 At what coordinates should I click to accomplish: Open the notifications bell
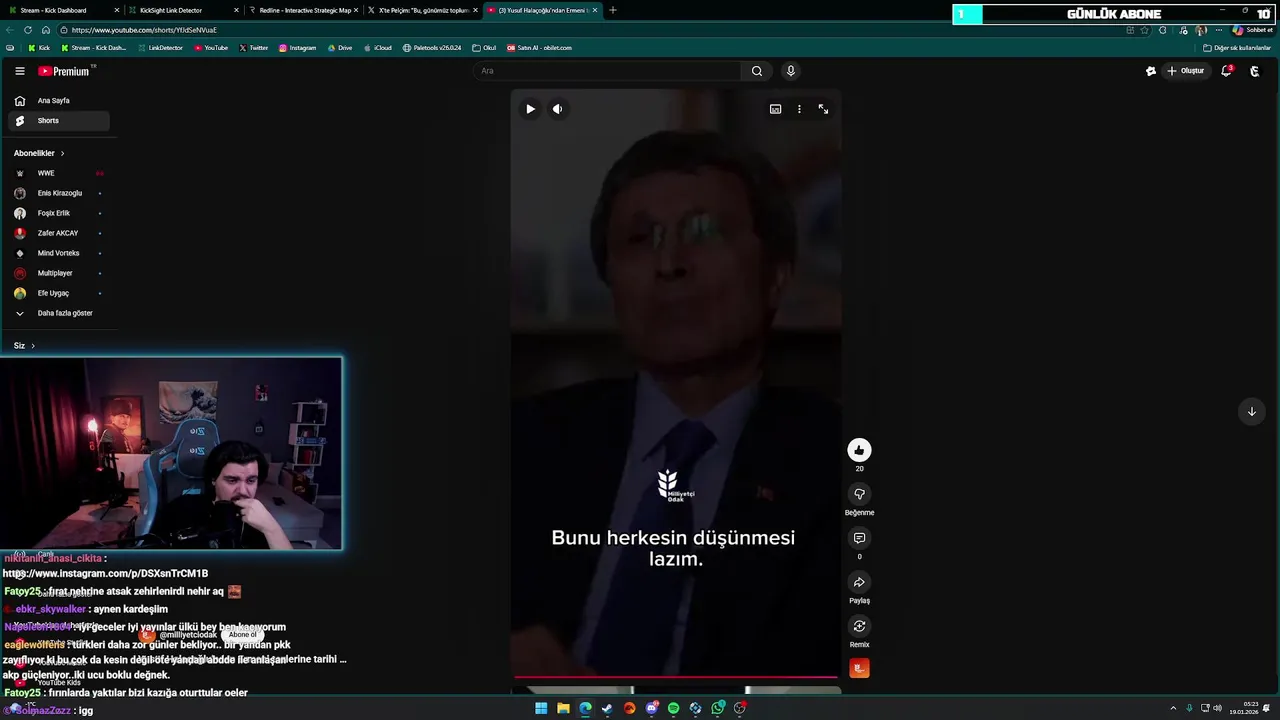(1226, 71)
